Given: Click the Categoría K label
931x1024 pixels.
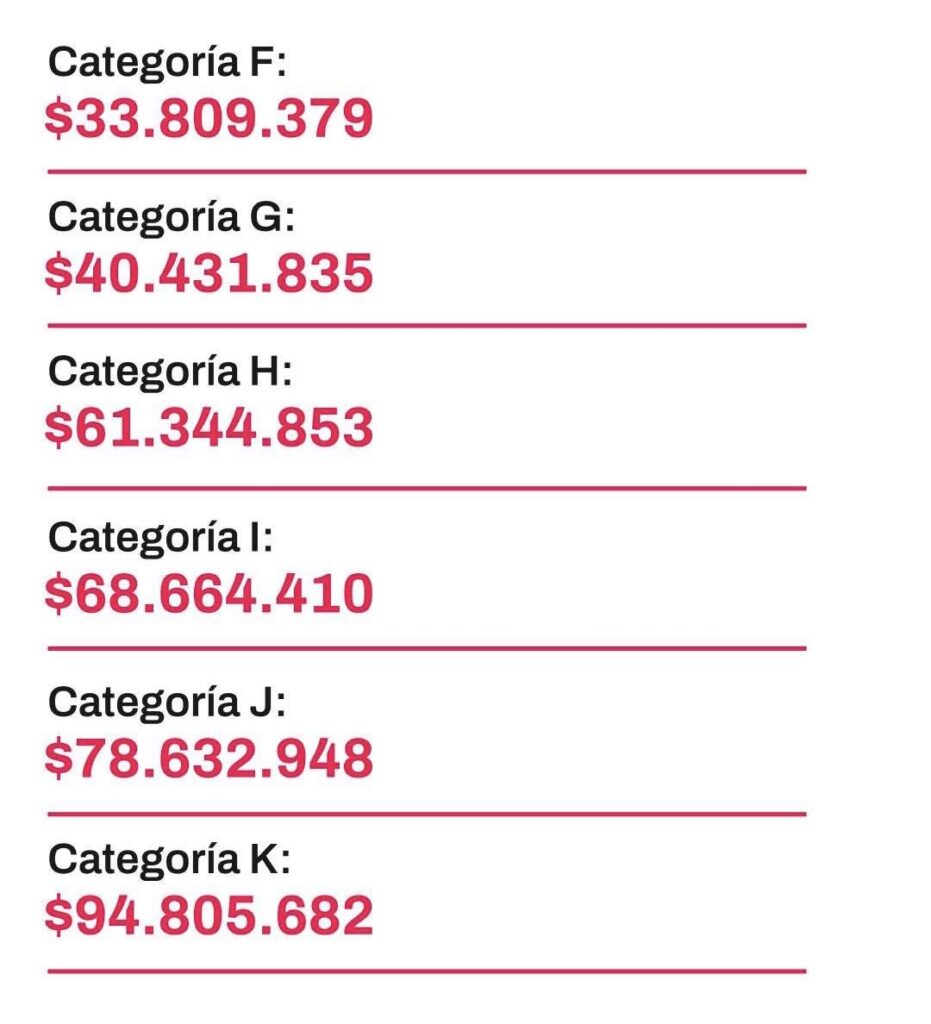Looking at the screenshot, I should [170, 858].
